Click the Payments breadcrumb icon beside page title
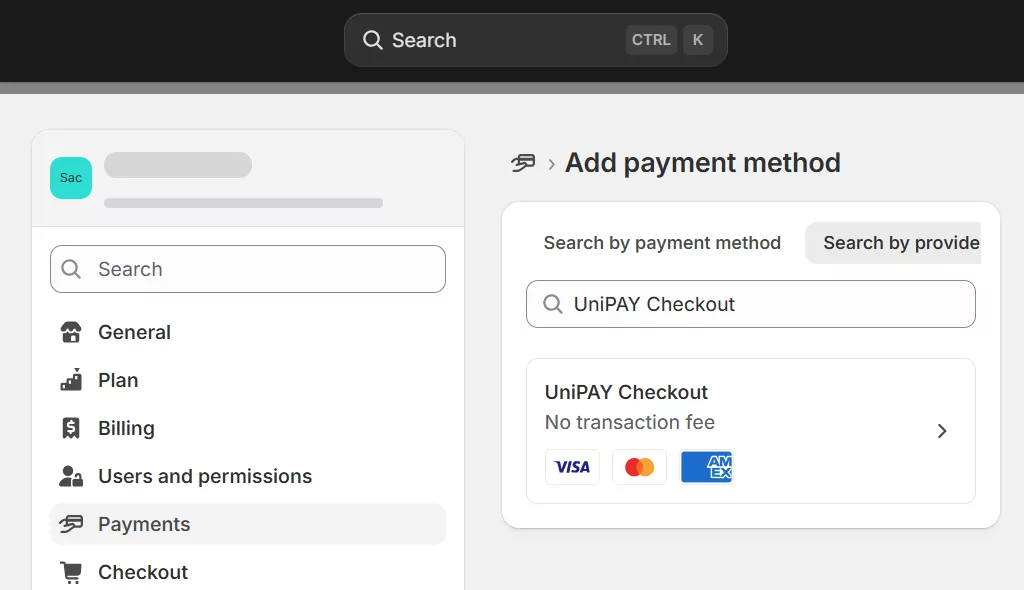1024x590 pixels. point(522,163)
